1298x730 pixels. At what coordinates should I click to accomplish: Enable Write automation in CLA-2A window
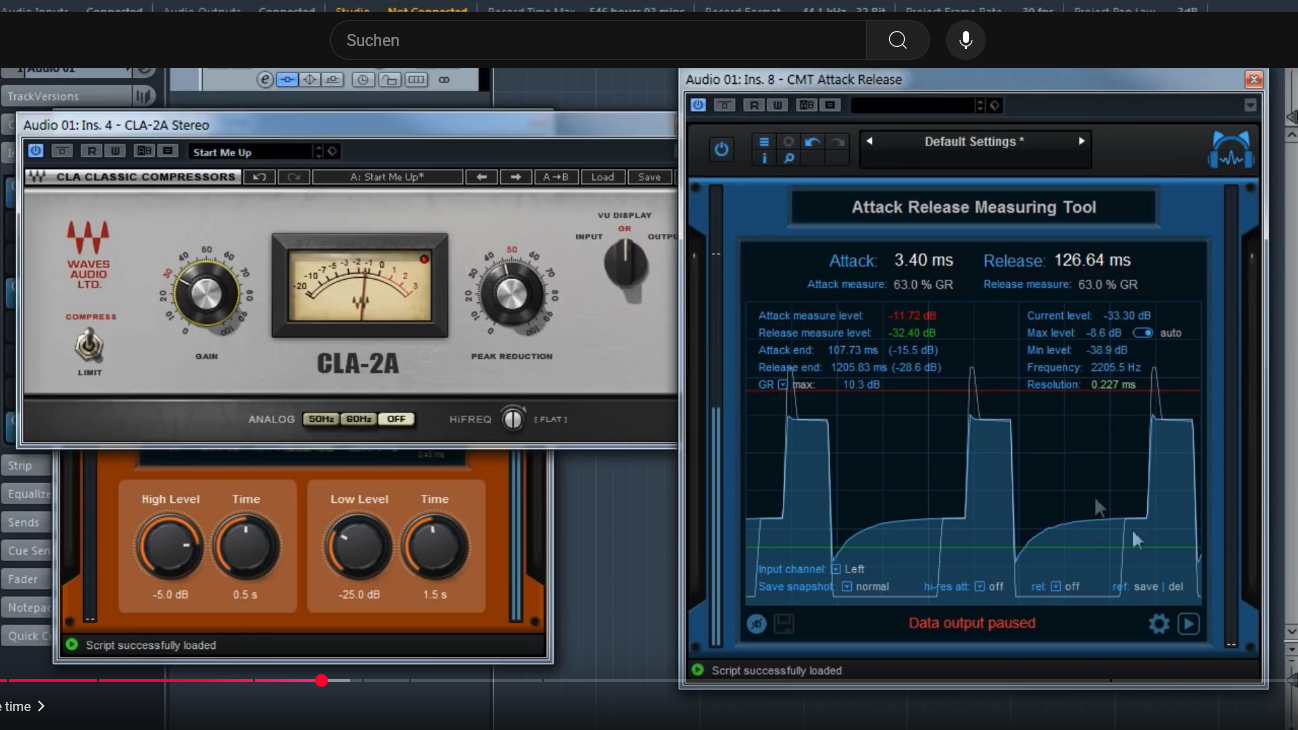tap(114, 151)
